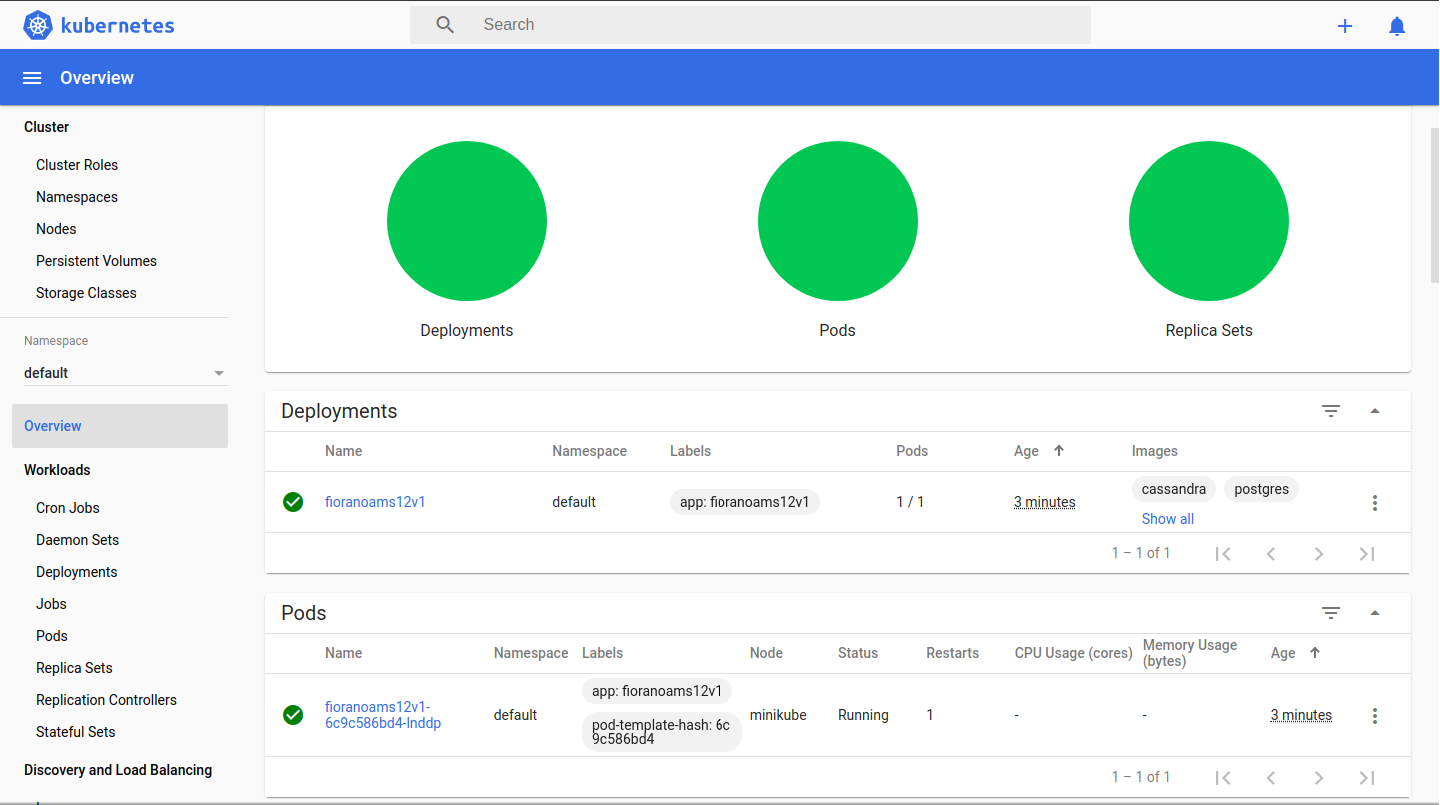Open Discovery and Load Balancing section
1440x805 pixels.
118,770
